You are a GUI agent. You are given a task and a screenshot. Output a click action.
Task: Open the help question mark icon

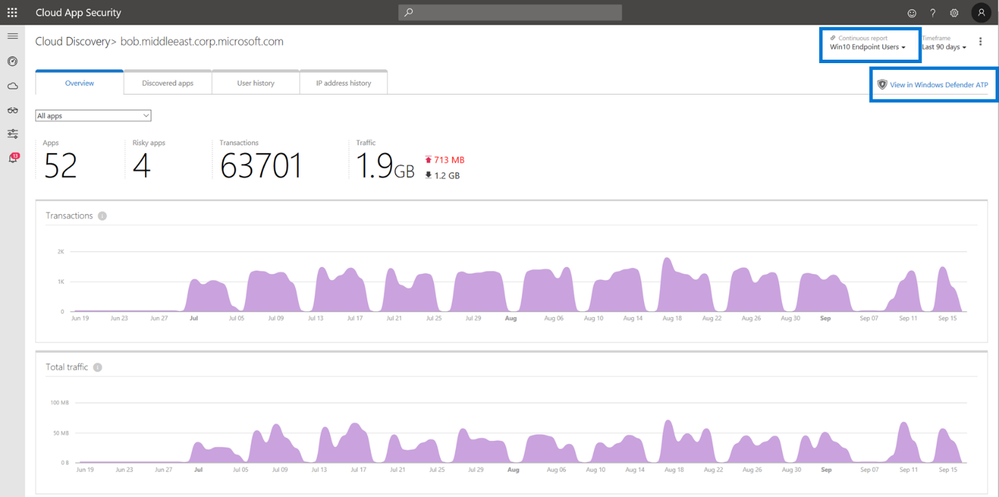(x=933, y=13)
